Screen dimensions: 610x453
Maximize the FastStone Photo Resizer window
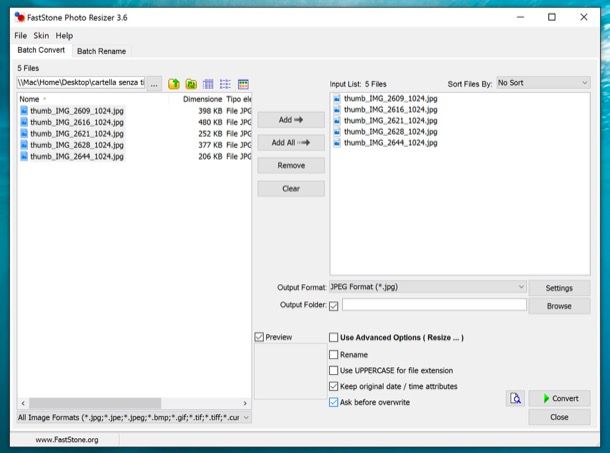tap(552, 17)
